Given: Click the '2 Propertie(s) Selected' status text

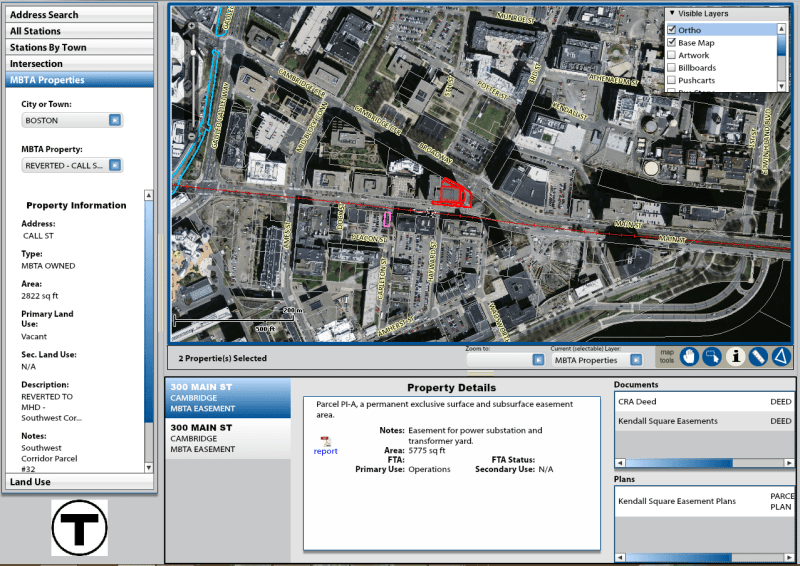Looking at the screenshot, I should tap(222, 358).
